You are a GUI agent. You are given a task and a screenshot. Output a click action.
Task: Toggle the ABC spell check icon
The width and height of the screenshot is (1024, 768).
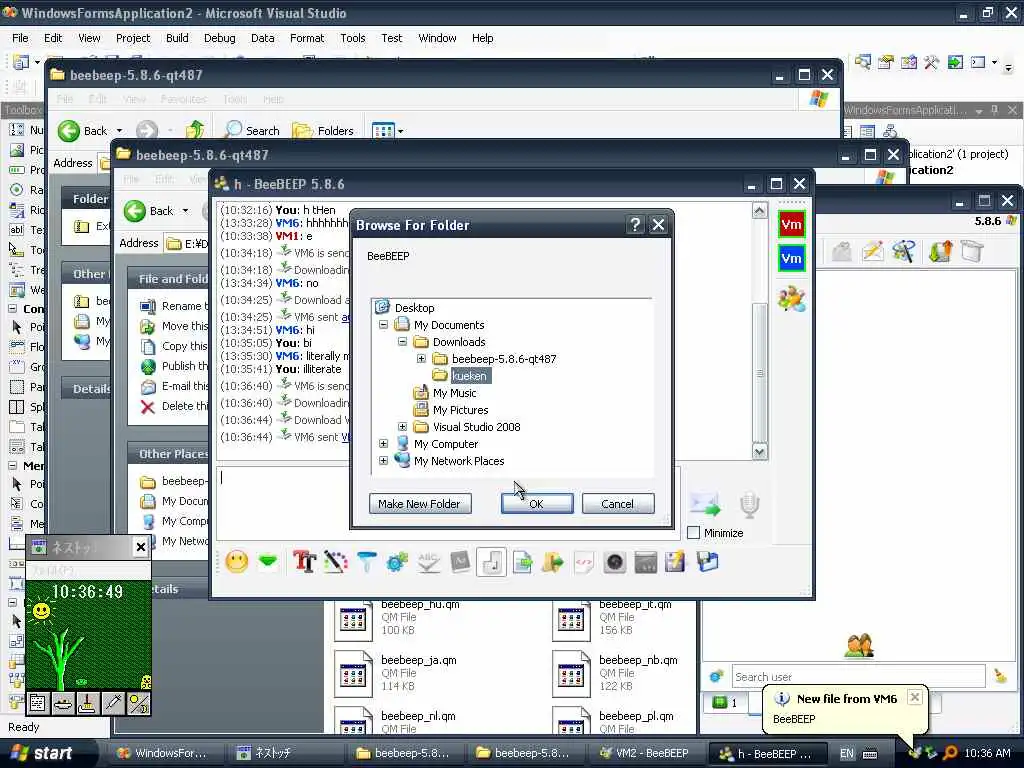point(428,562)
